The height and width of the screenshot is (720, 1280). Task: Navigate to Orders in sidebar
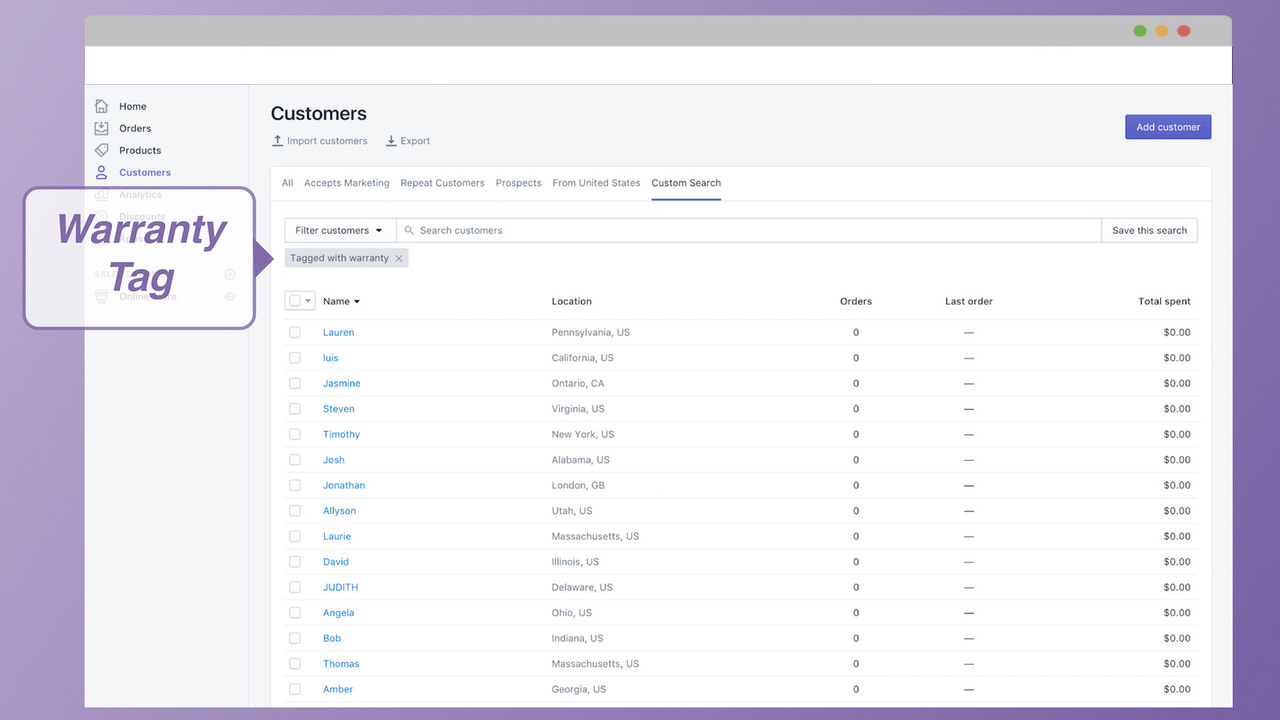click(135, 128)
